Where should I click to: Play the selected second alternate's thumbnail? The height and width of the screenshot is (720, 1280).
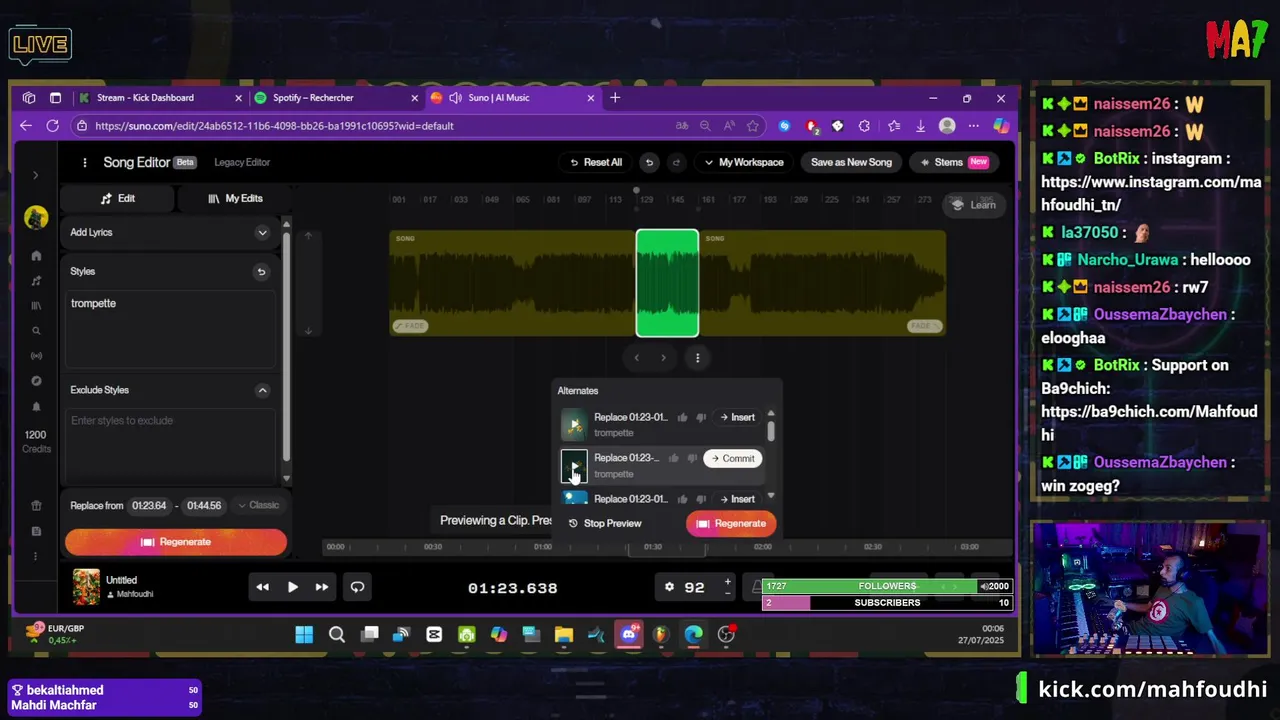click(574, 466)
